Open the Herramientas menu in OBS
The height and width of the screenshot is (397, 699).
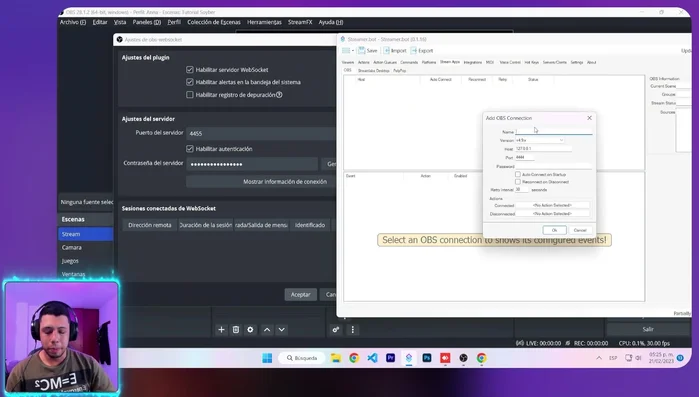pos(264,22)
